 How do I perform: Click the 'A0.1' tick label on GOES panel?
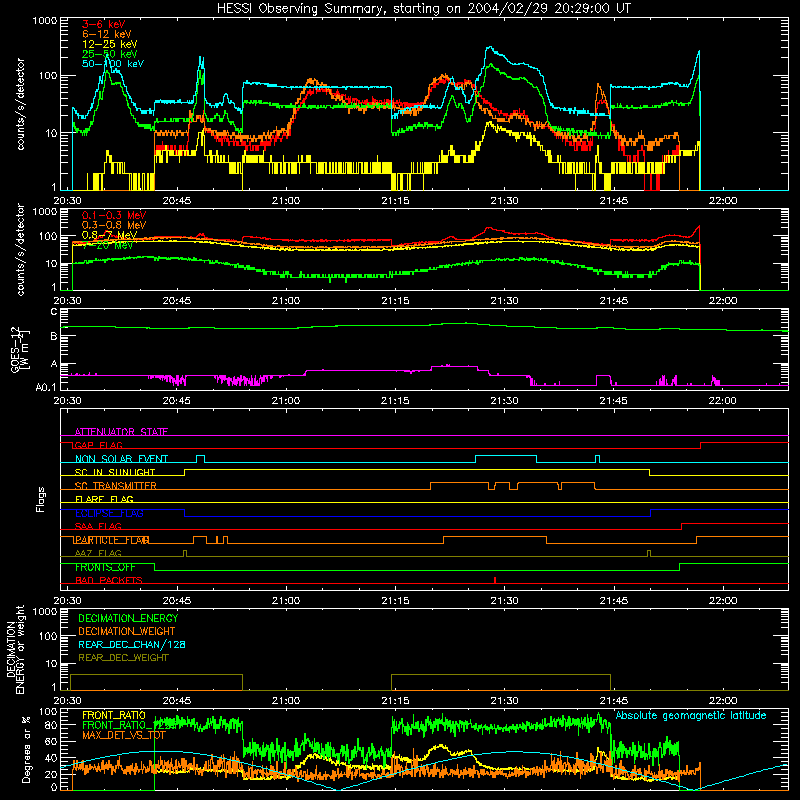(46, 387)
